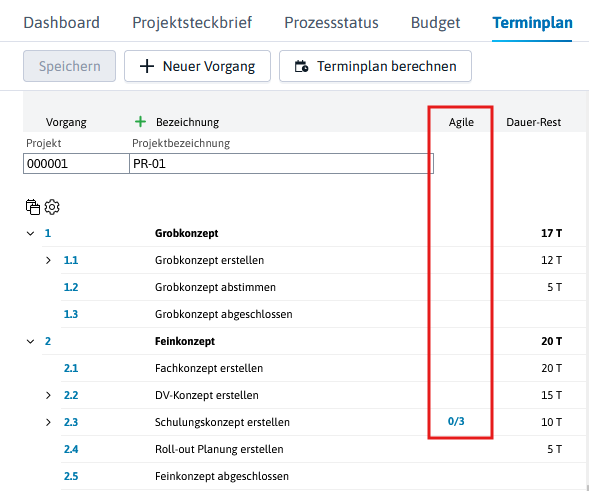
Task: Open the Projektsteckbrief tab
Action: click(x=192, y=23)
